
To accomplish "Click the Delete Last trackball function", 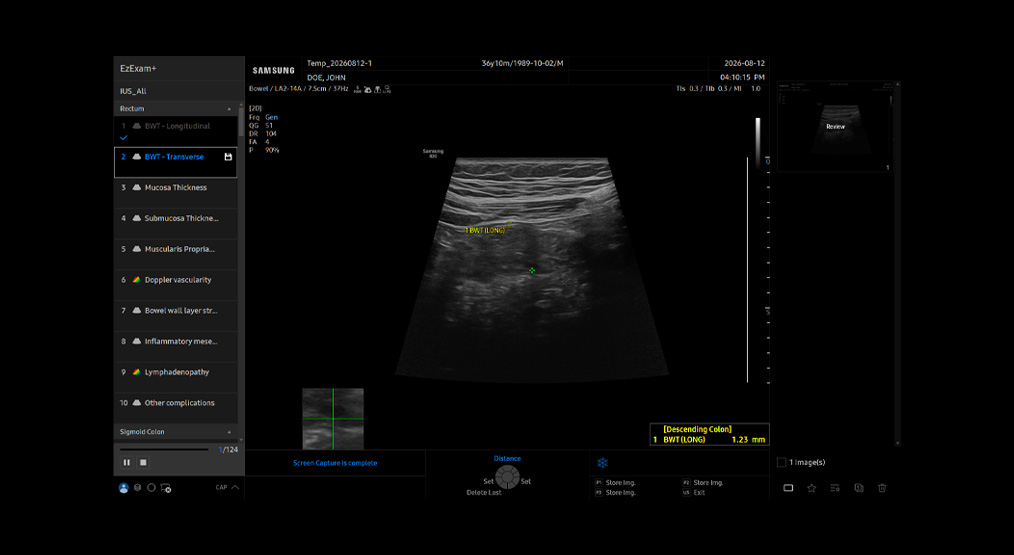I will pos(484,493).
